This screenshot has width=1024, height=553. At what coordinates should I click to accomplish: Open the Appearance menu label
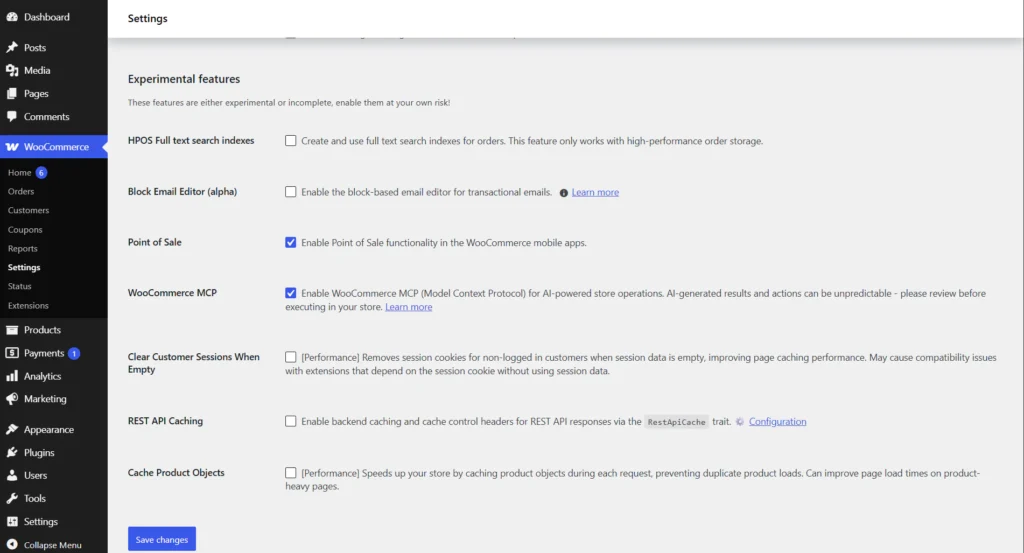(49, 430)
